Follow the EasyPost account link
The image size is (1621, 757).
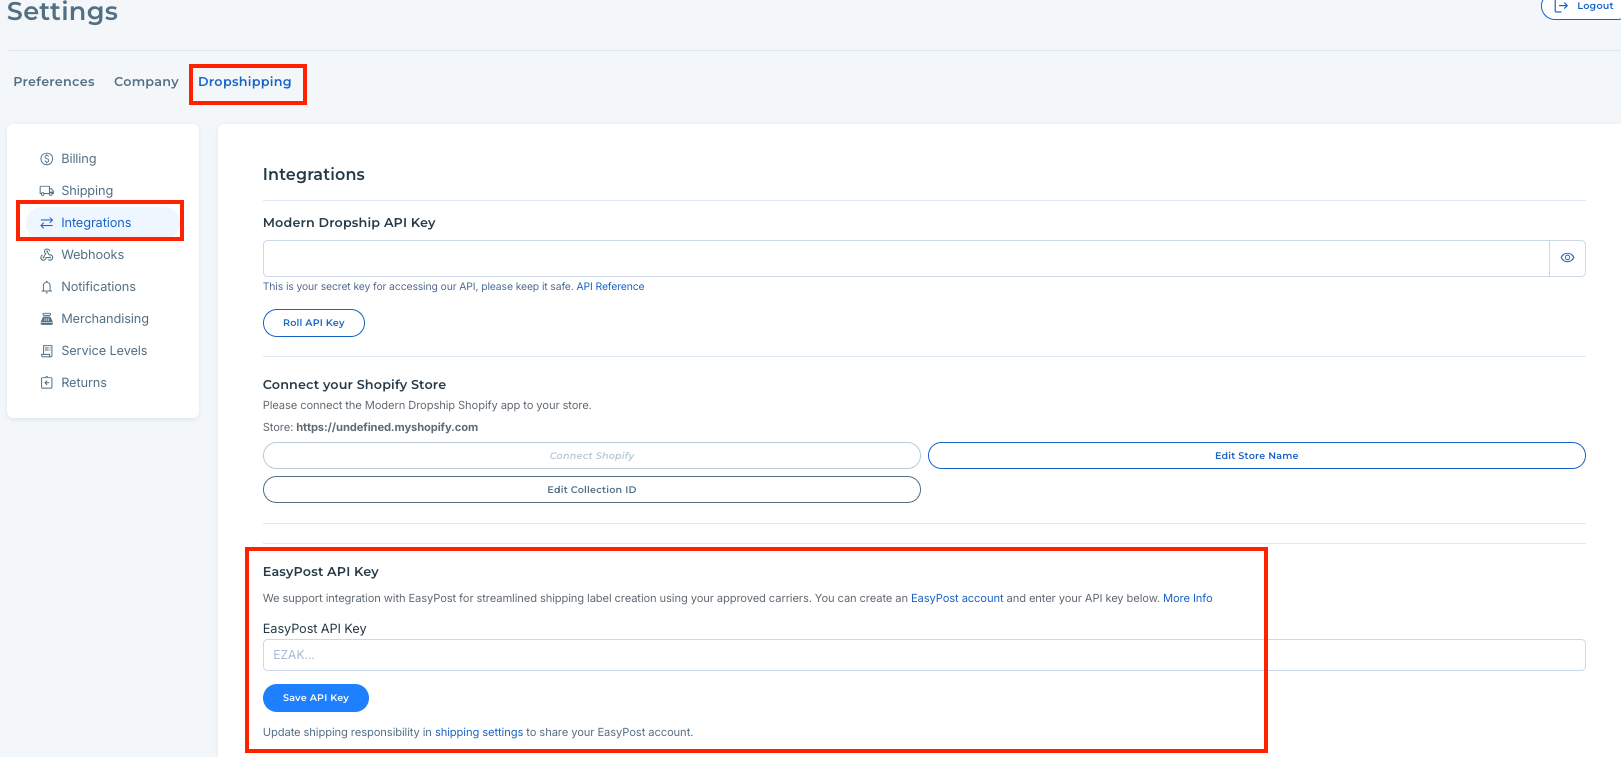(x=956, y=599)
